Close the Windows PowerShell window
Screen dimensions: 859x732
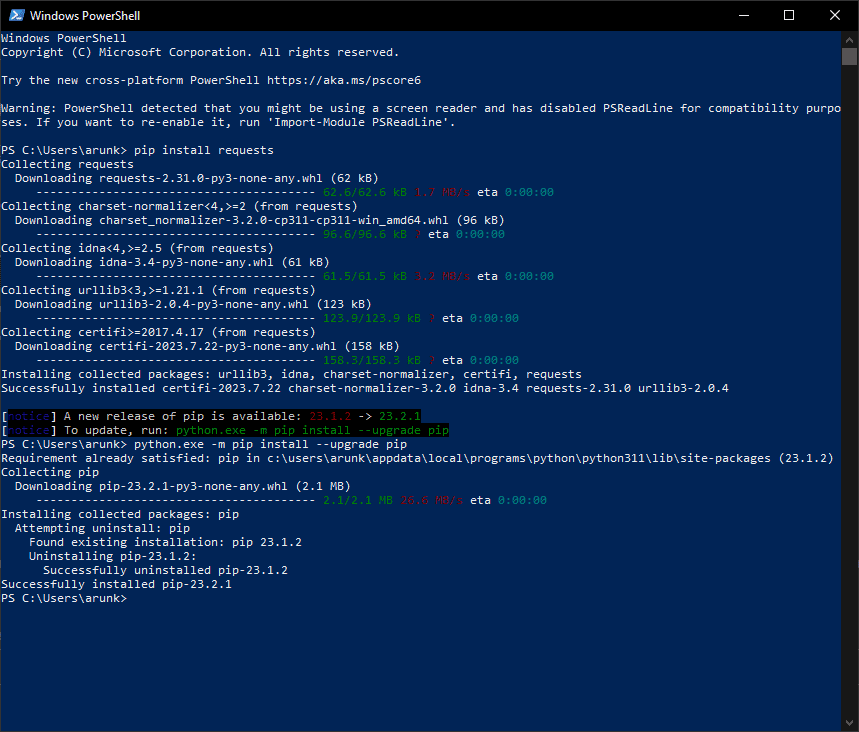point(834,15)
